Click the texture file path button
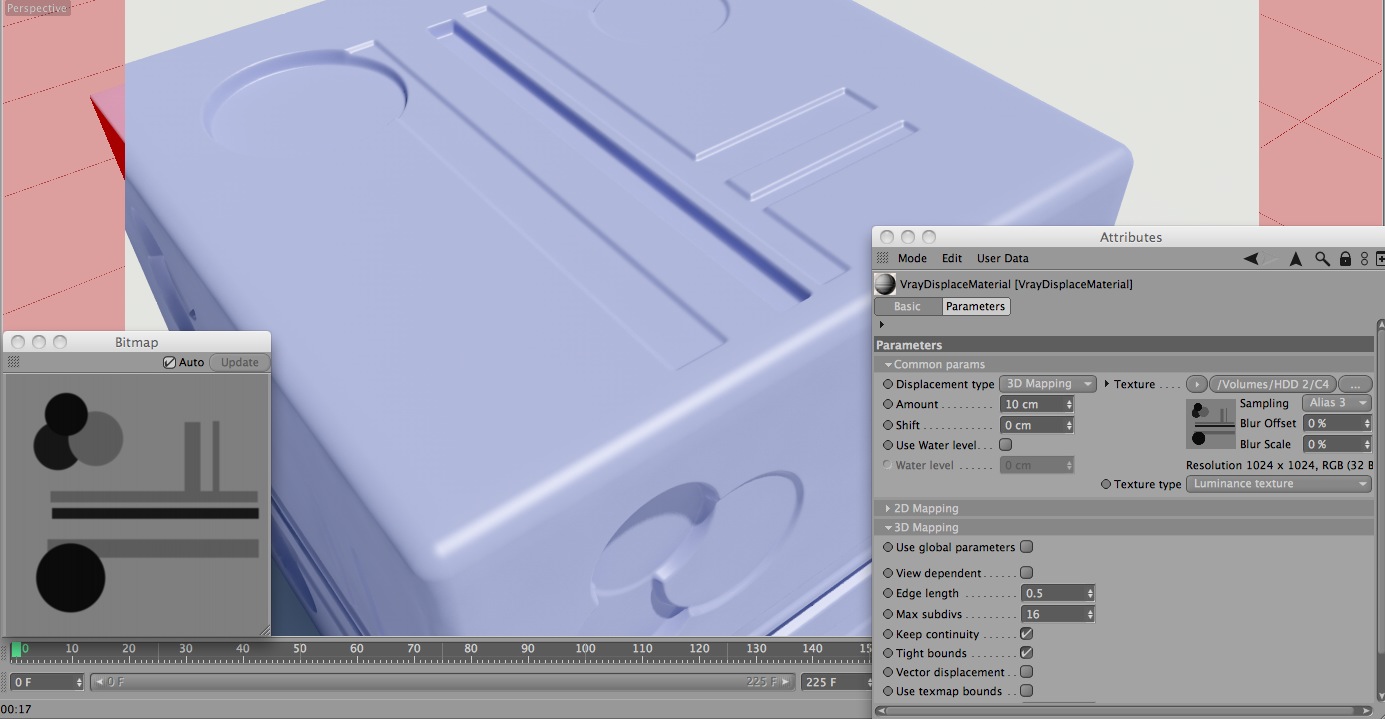Screen dimensions: 1385x719 [1272, 384]
